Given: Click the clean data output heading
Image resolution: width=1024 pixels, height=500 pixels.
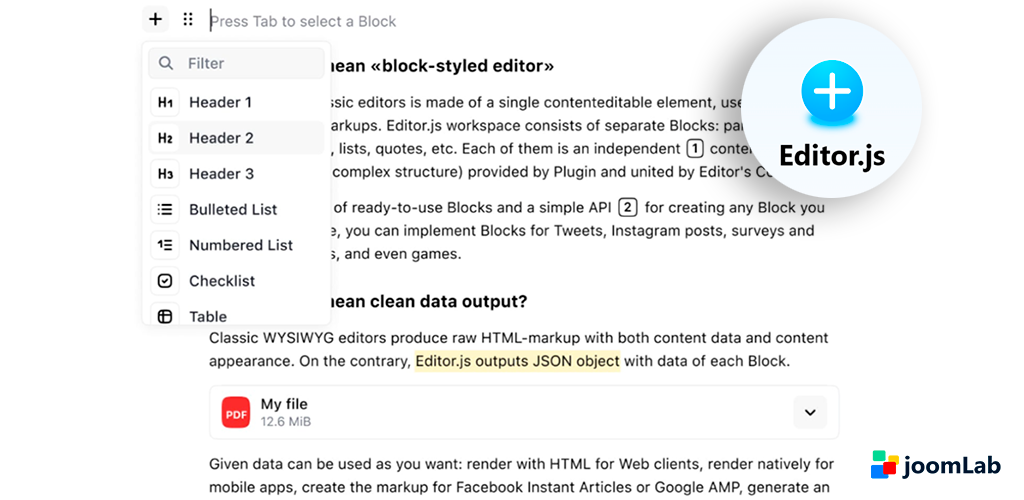Looking at the screenshot, I should point(429,302).
